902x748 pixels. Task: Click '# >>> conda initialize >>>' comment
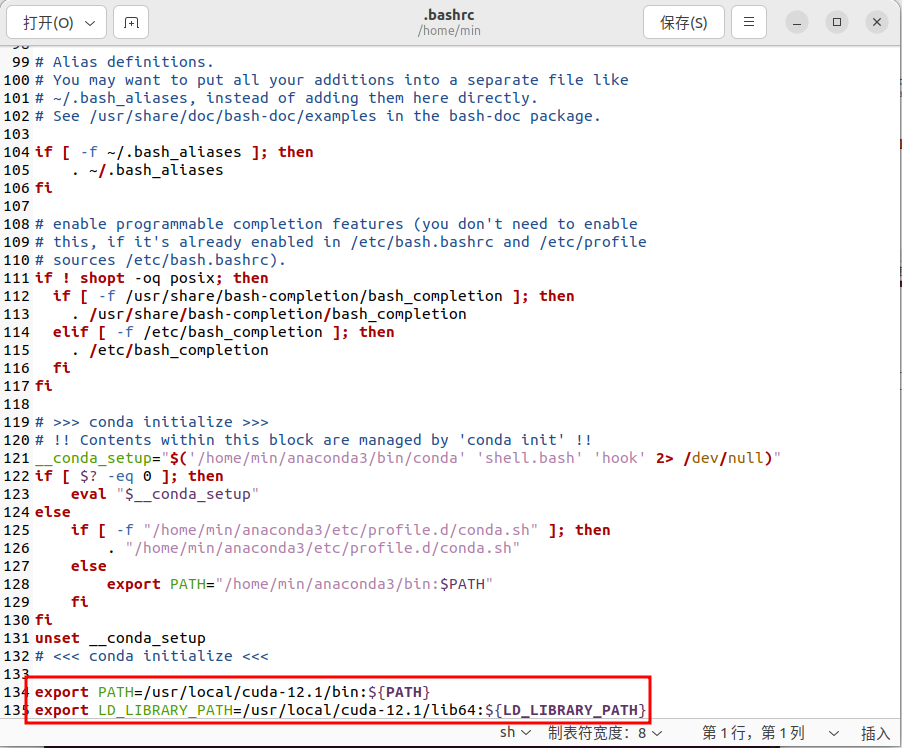pos(152,422)
